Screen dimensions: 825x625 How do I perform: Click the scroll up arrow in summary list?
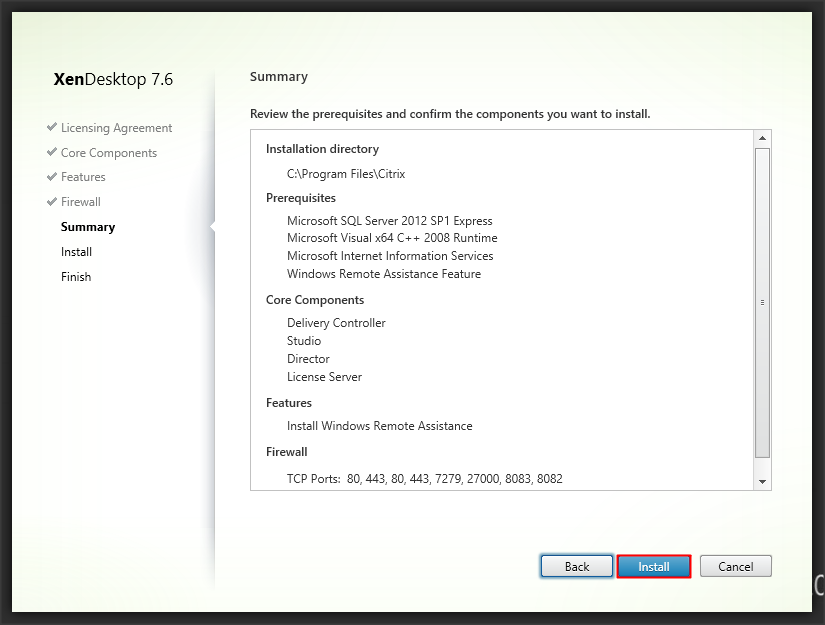tap(762, 138)
